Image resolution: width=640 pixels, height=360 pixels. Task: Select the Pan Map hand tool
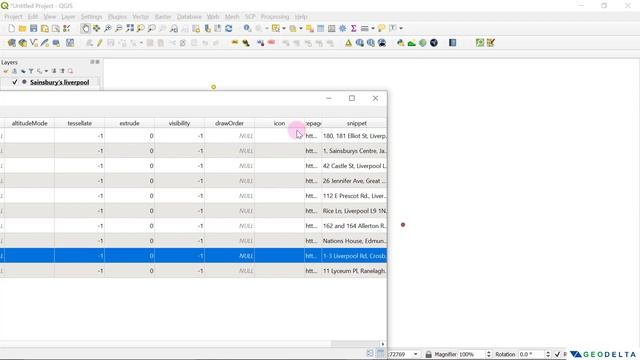click(85, 28)
